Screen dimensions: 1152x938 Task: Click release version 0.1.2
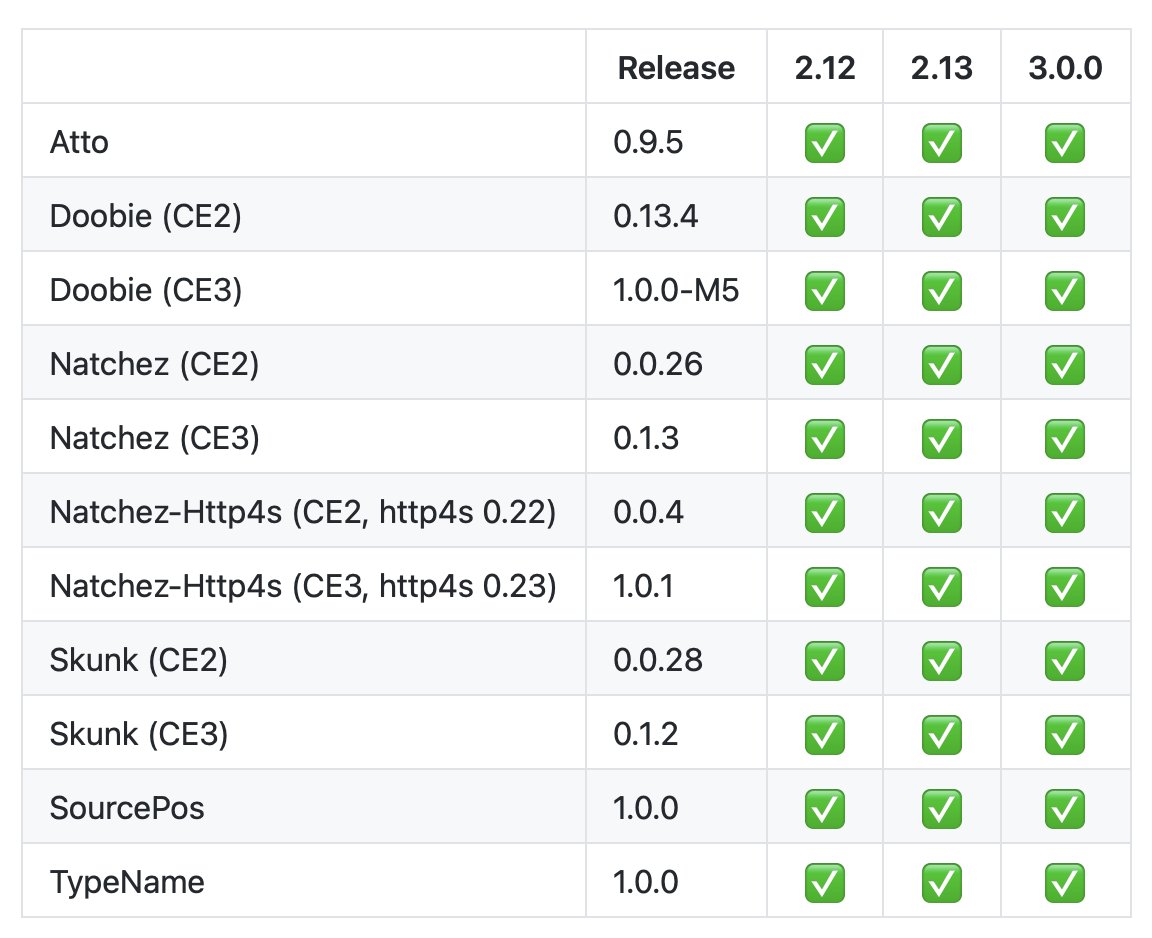pos(646,735)
